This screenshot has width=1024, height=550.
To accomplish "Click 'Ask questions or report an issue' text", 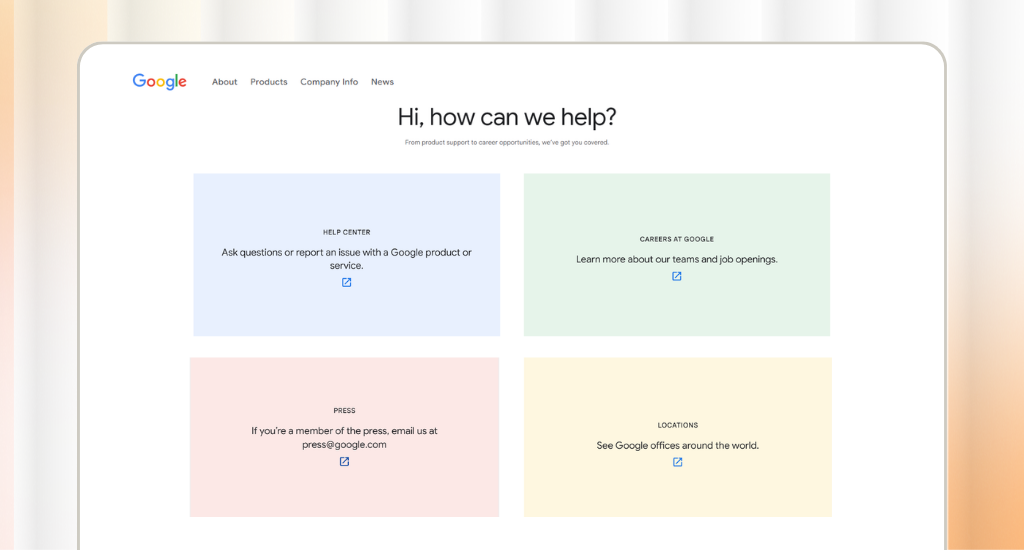I will point(346,259).
